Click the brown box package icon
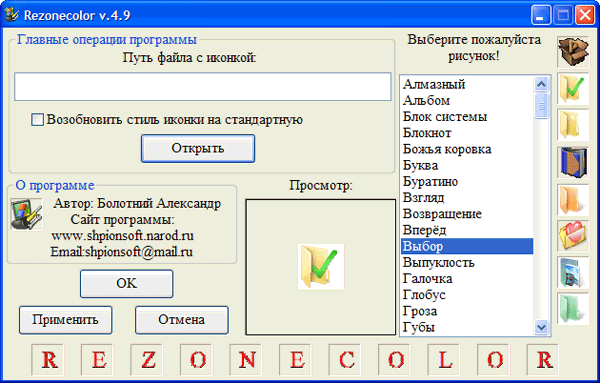This screenshot has width=600, height=383. pyautogui.click(x=573, y=52)
